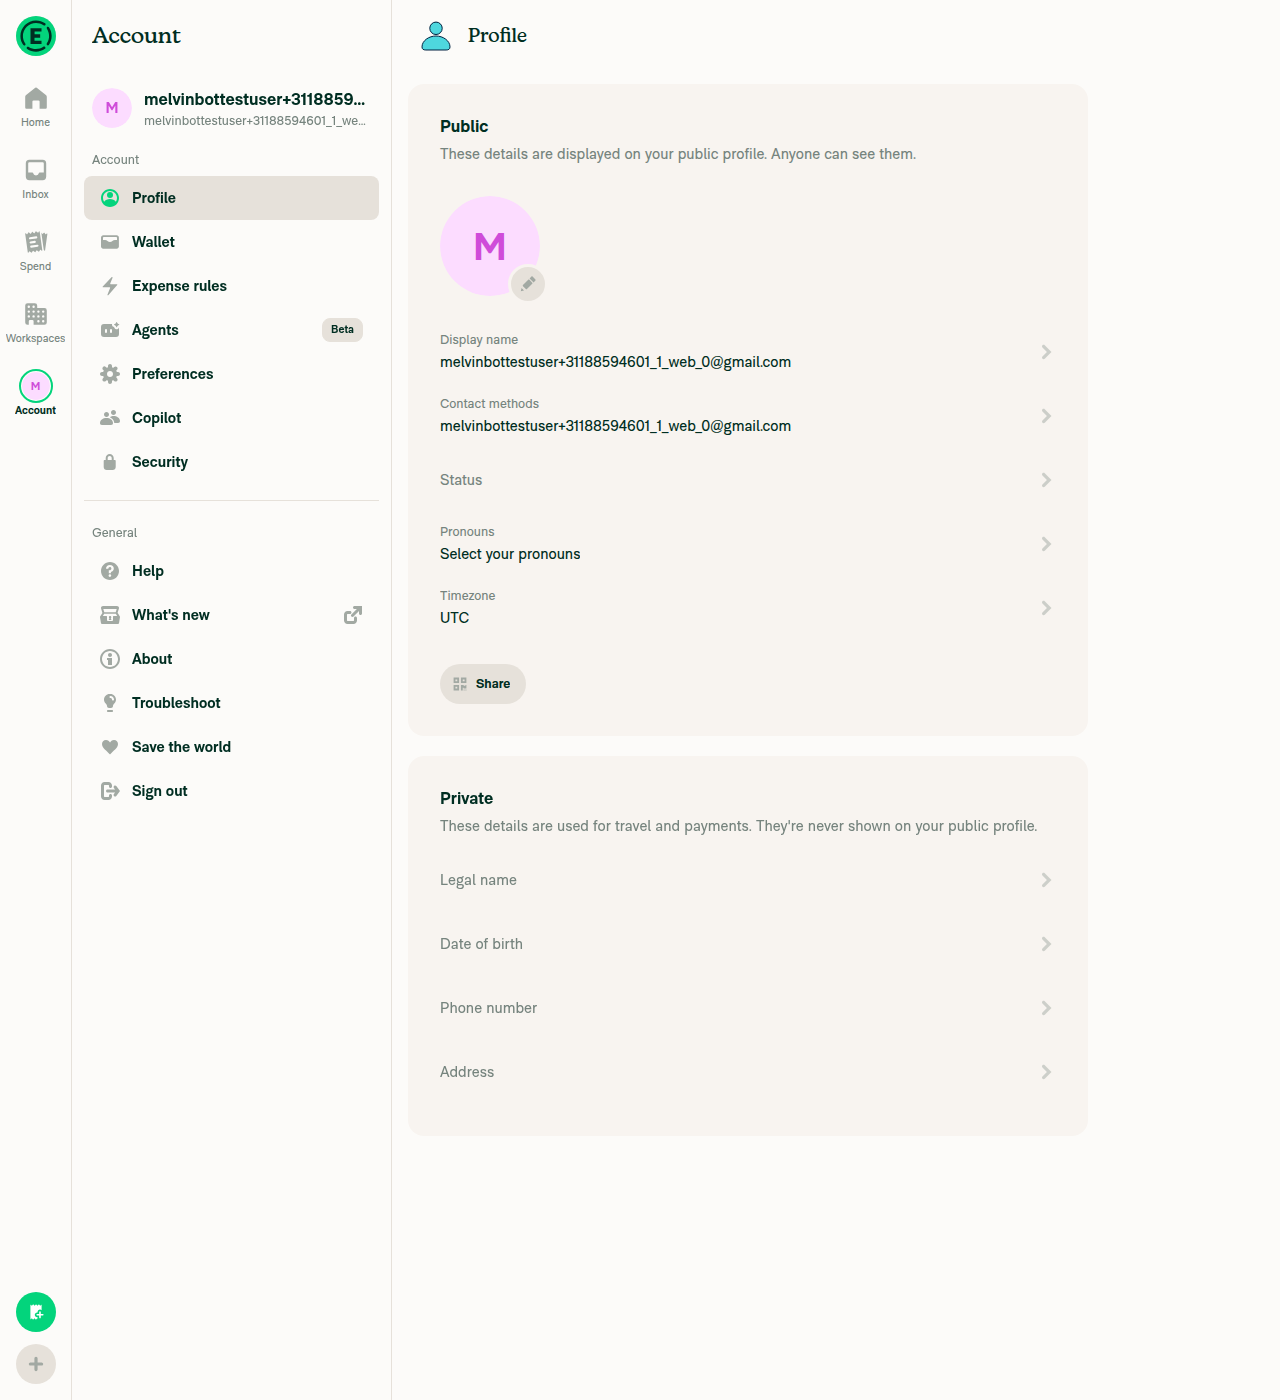Screen dimensions: 1280x1400
Task: Click the Security lock icon
Action: pyautogui.click(x=110, y=462)
